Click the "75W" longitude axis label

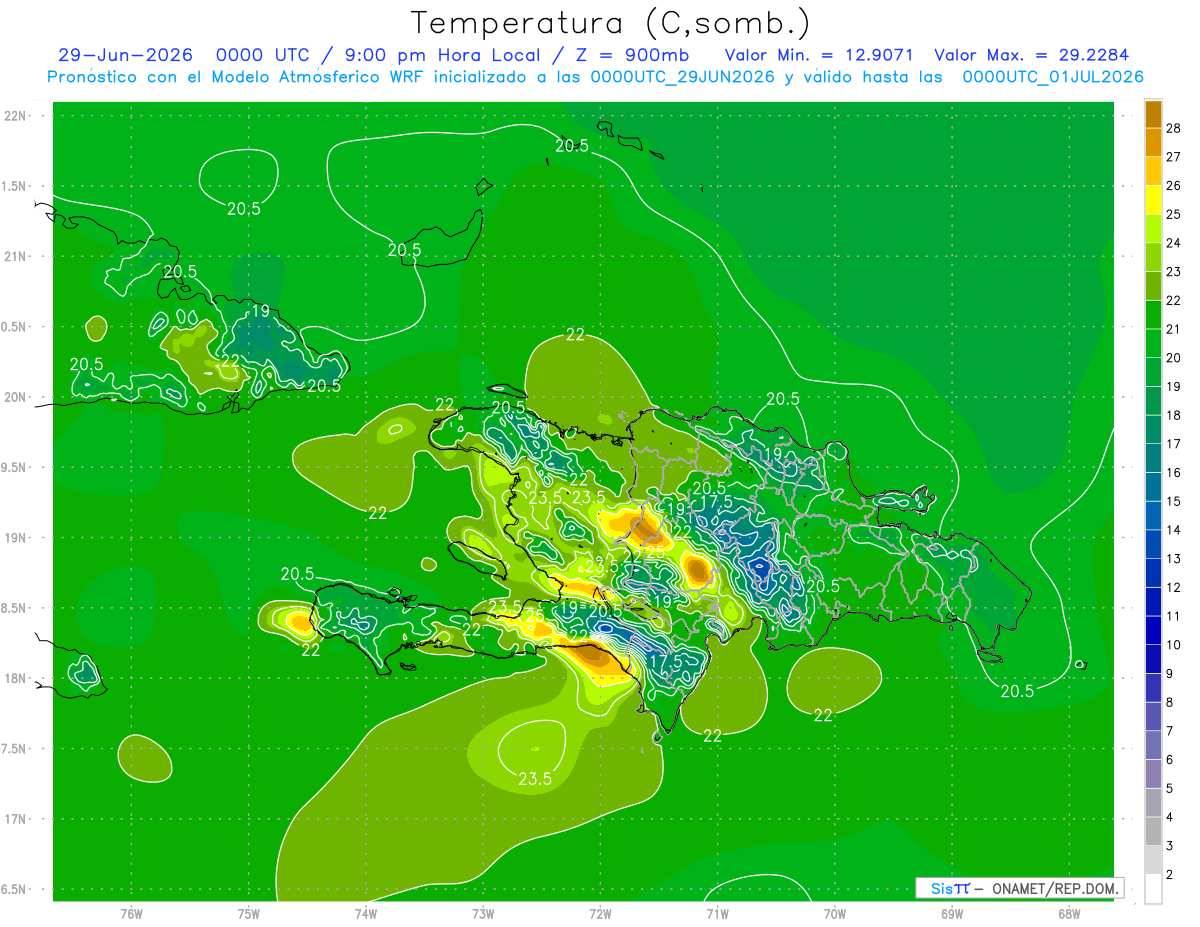point(249,914)
